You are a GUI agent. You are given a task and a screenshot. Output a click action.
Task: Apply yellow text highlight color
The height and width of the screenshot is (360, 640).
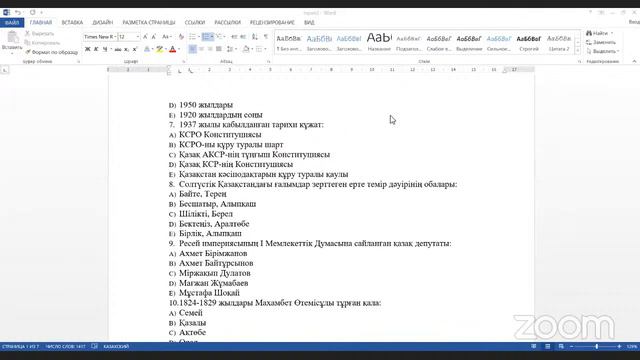160,49
